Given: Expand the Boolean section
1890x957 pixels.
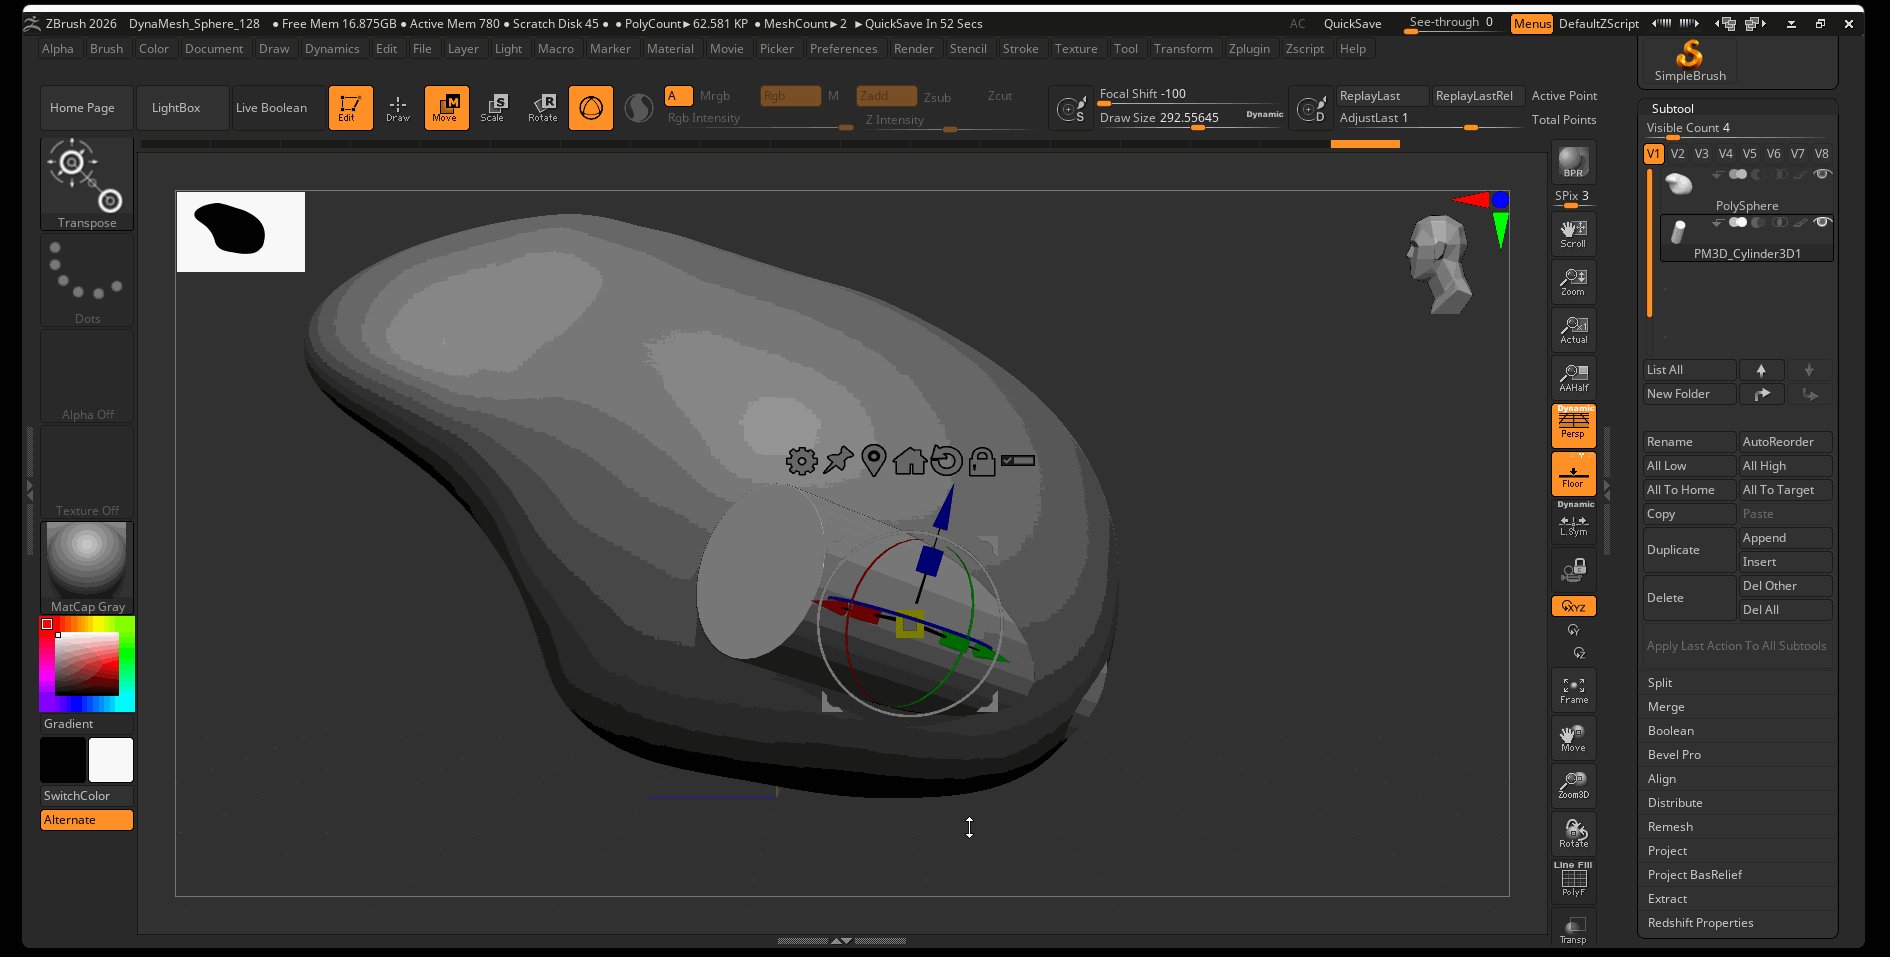Looking at the screenshot, I should (x=1670, y=731).
